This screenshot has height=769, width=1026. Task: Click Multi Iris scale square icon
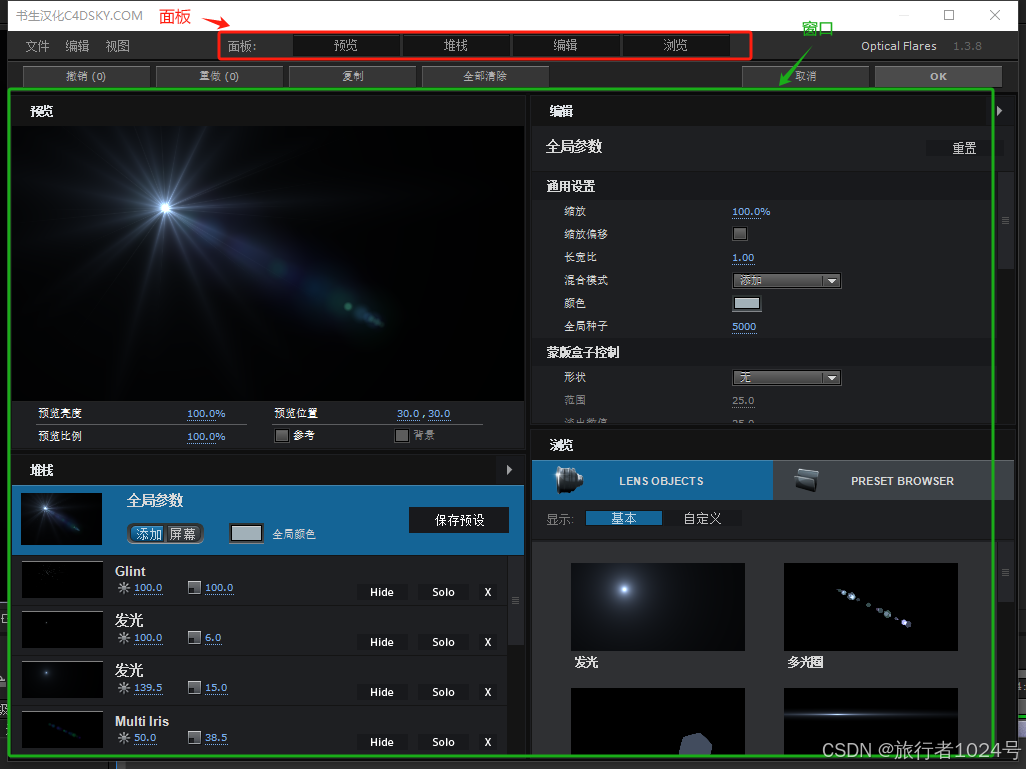pos(194,738)
